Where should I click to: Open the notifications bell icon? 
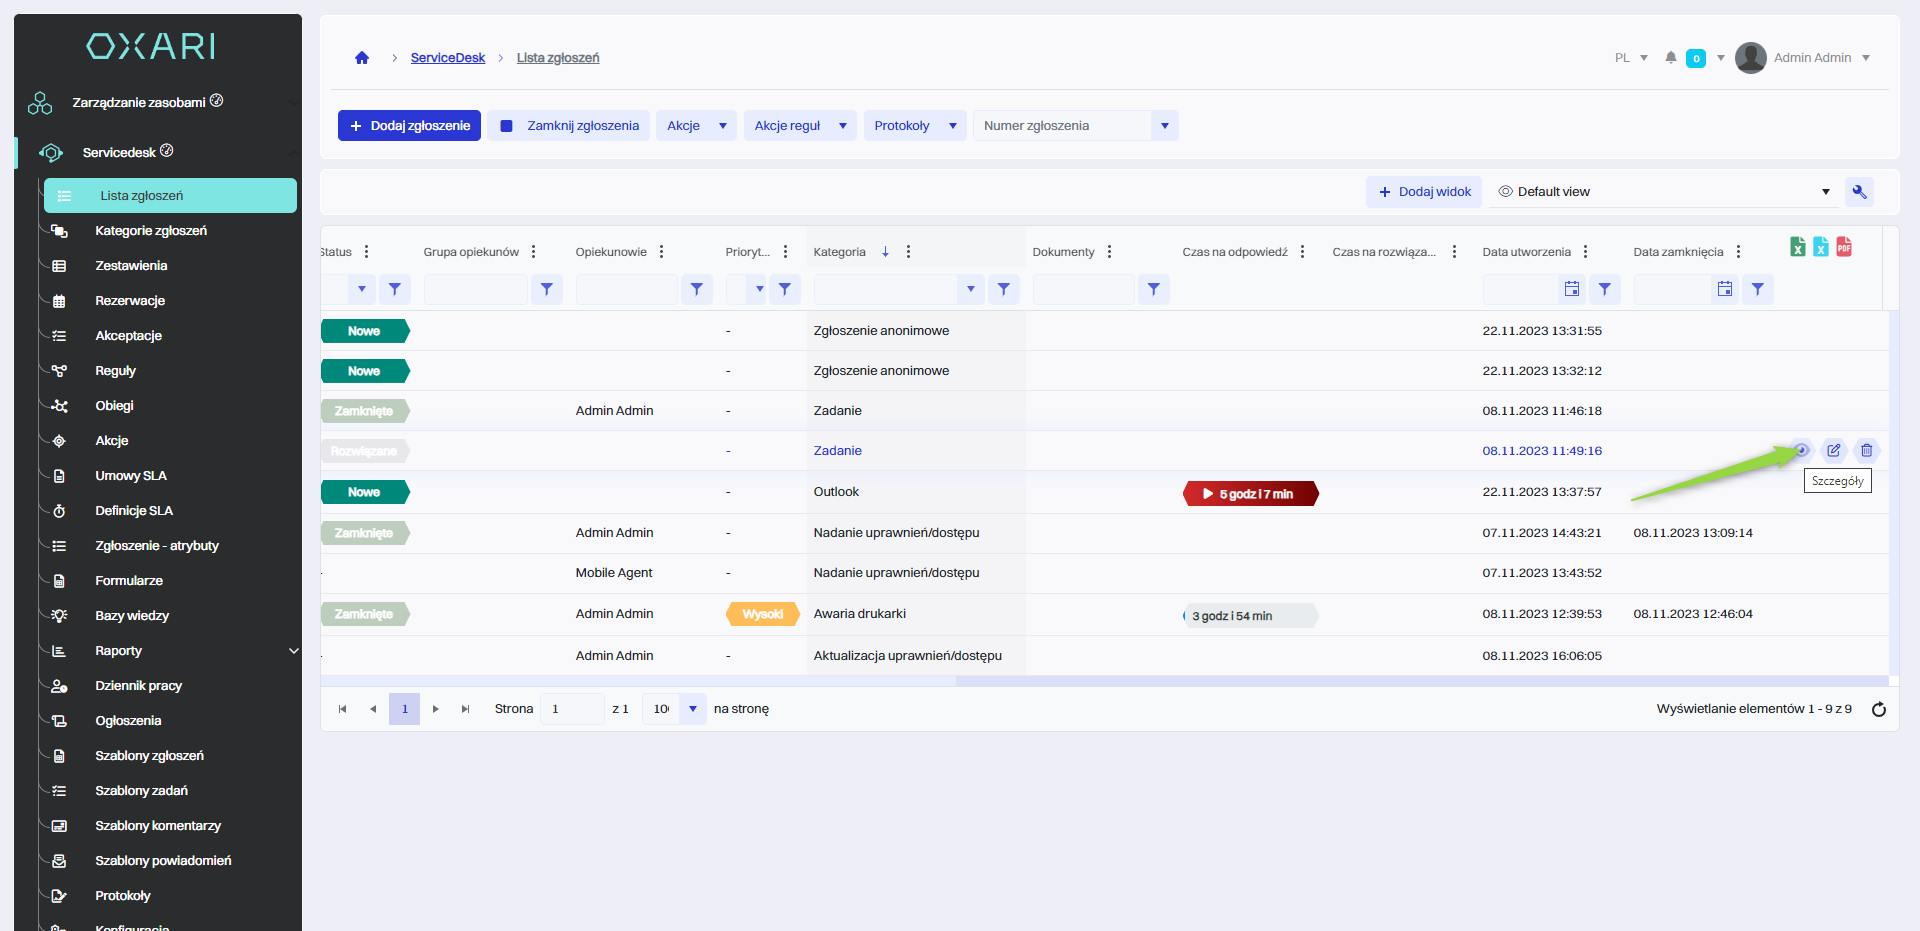click(x=1670, y=58)
